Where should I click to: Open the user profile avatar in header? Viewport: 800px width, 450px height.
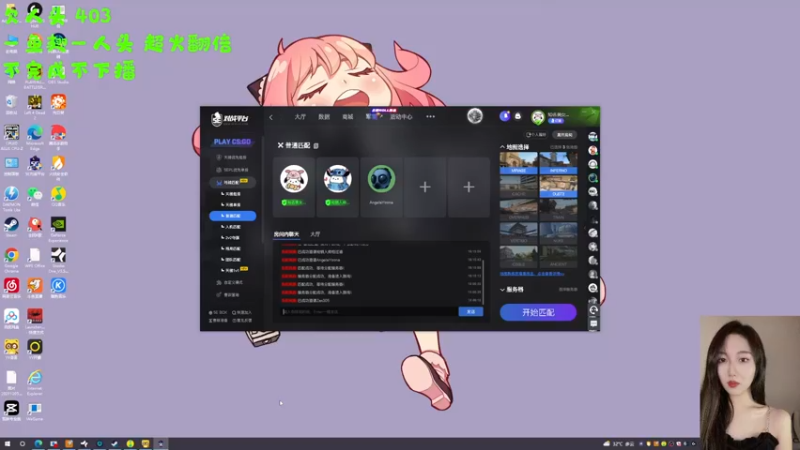538,117
